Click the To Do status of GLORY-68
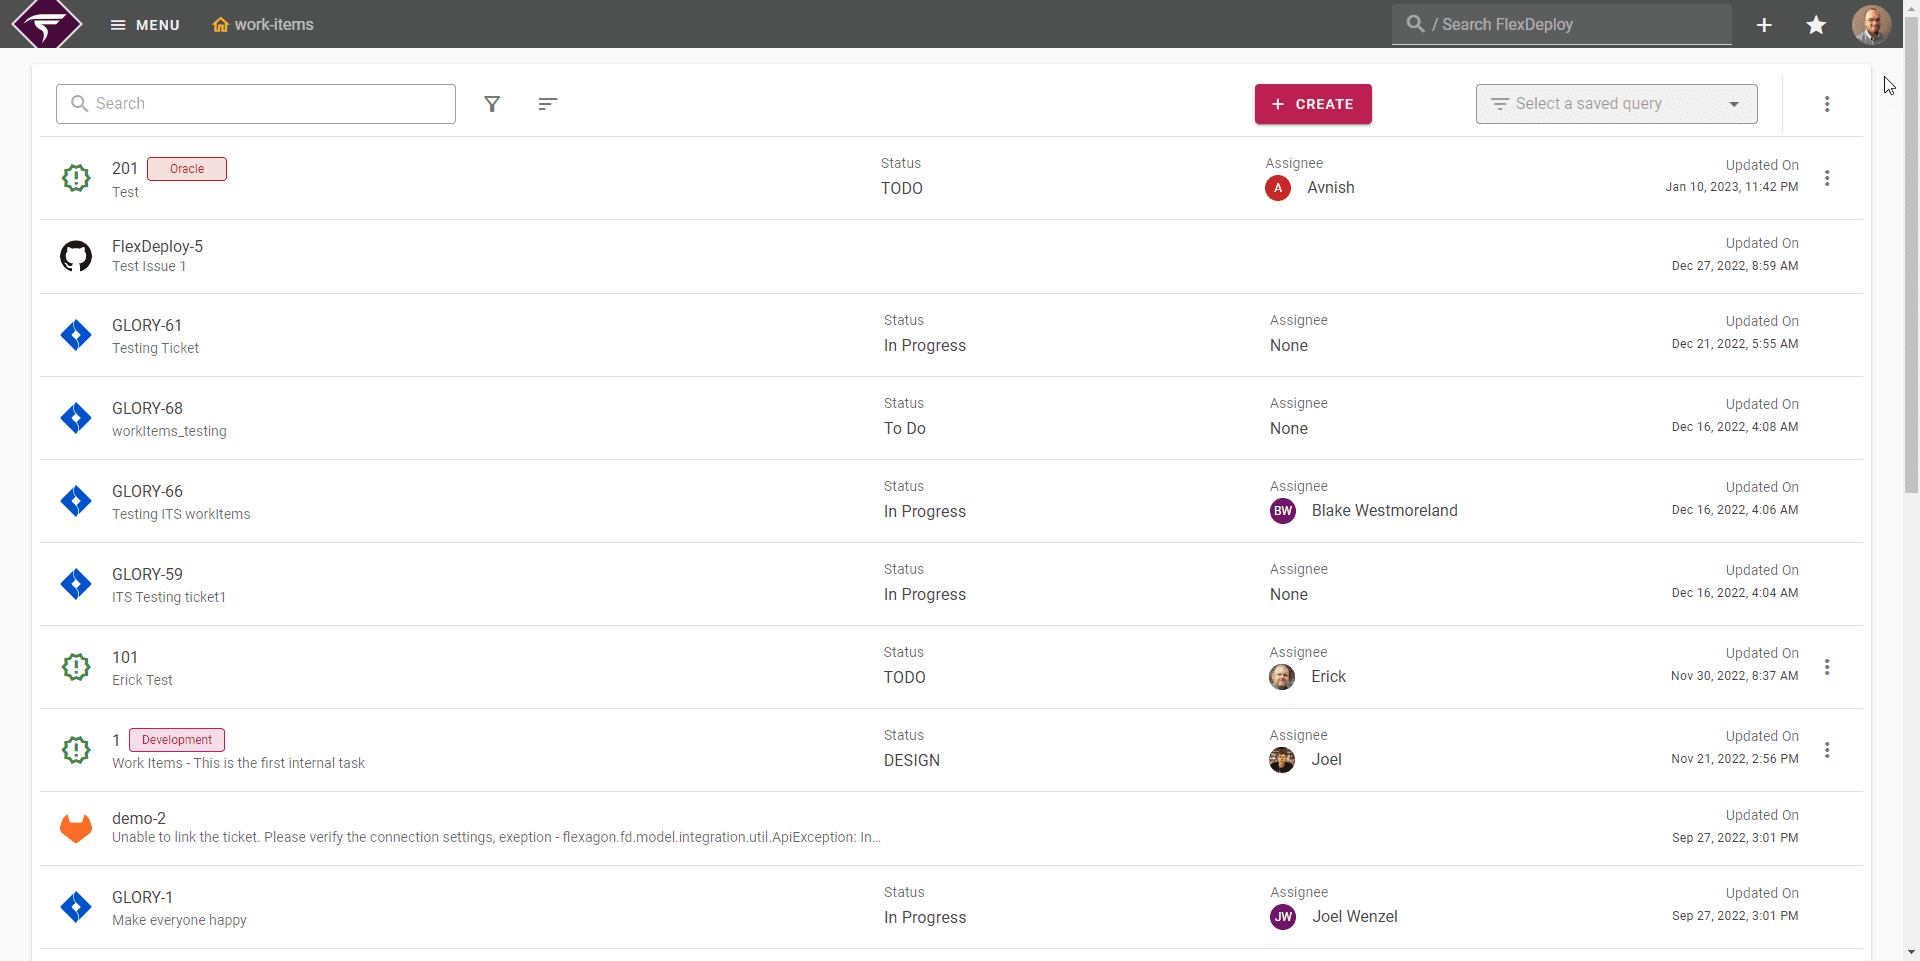This screenshot has height=961, width=1920. point(905,429)
